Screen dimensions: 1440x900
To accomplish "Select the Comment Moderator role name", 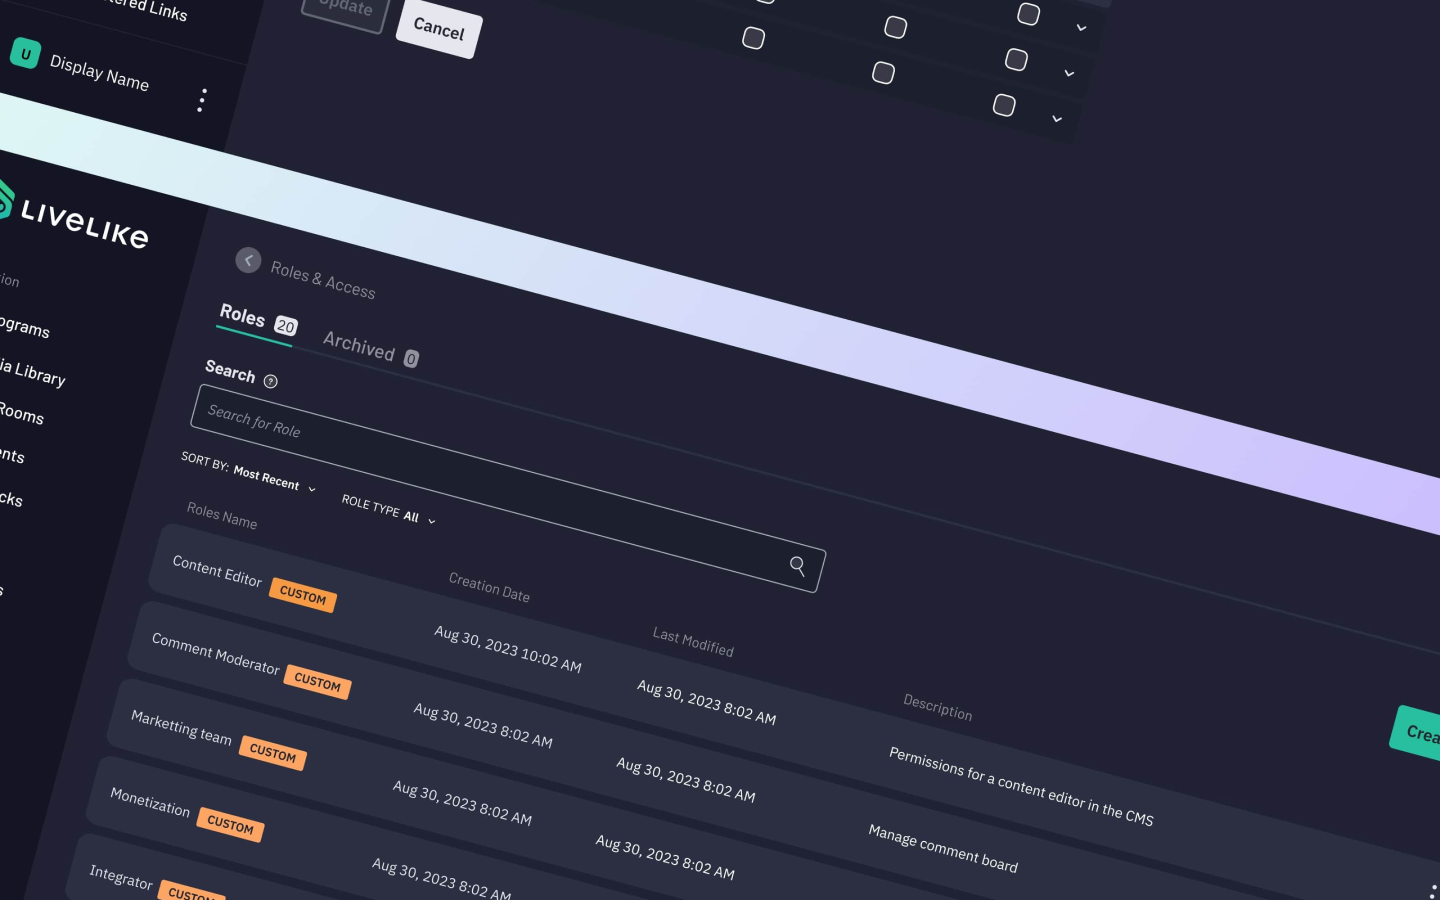I will (x=215, y=653).
